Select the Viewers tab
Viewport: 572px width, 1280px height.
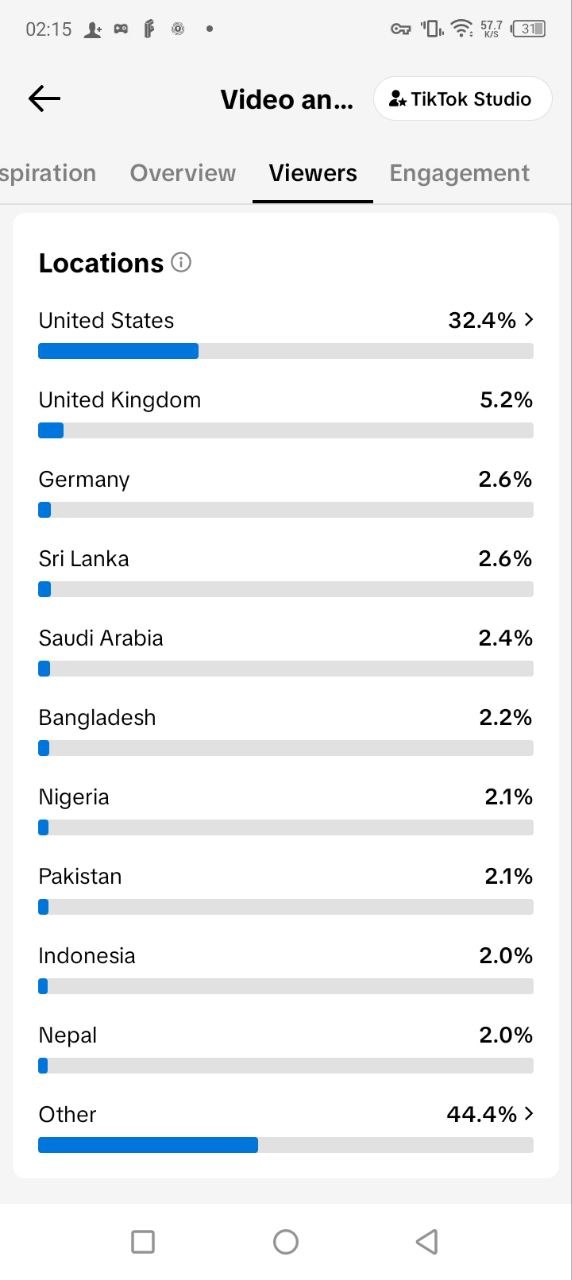coord(313,173)
